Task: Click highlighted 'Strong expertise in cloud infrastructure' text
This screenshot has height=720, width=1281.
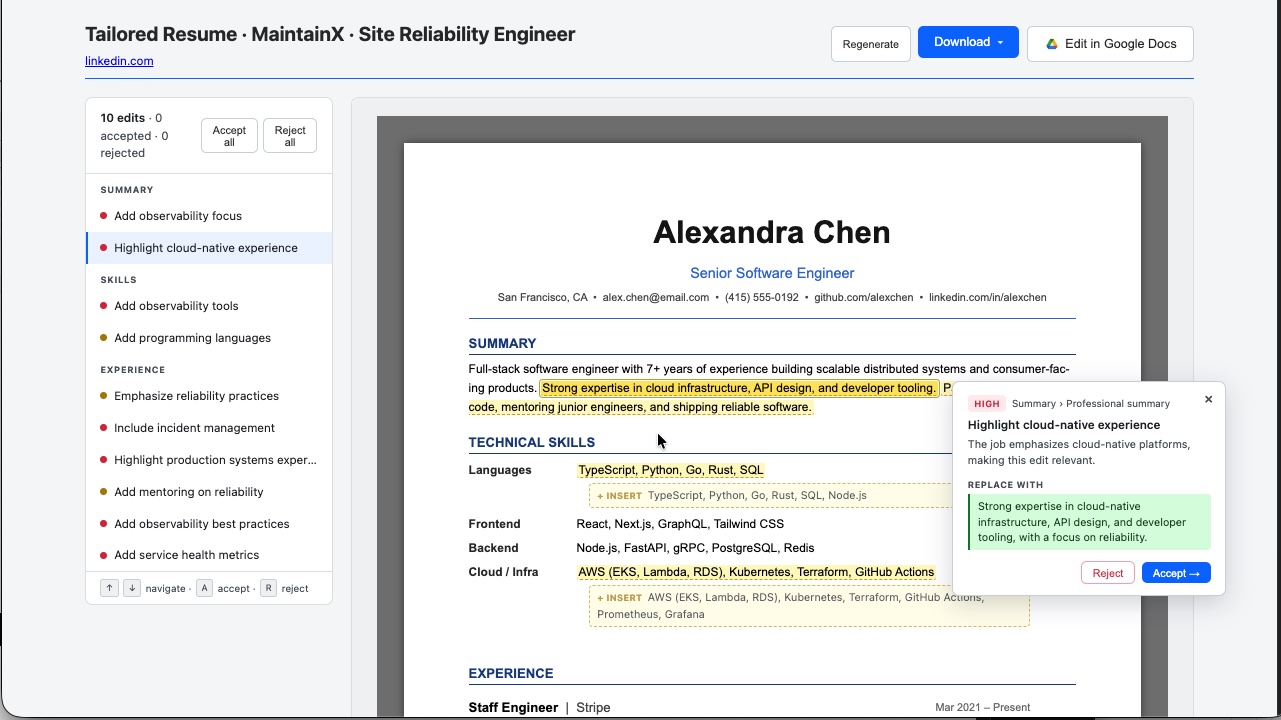Action: (739, 388)
